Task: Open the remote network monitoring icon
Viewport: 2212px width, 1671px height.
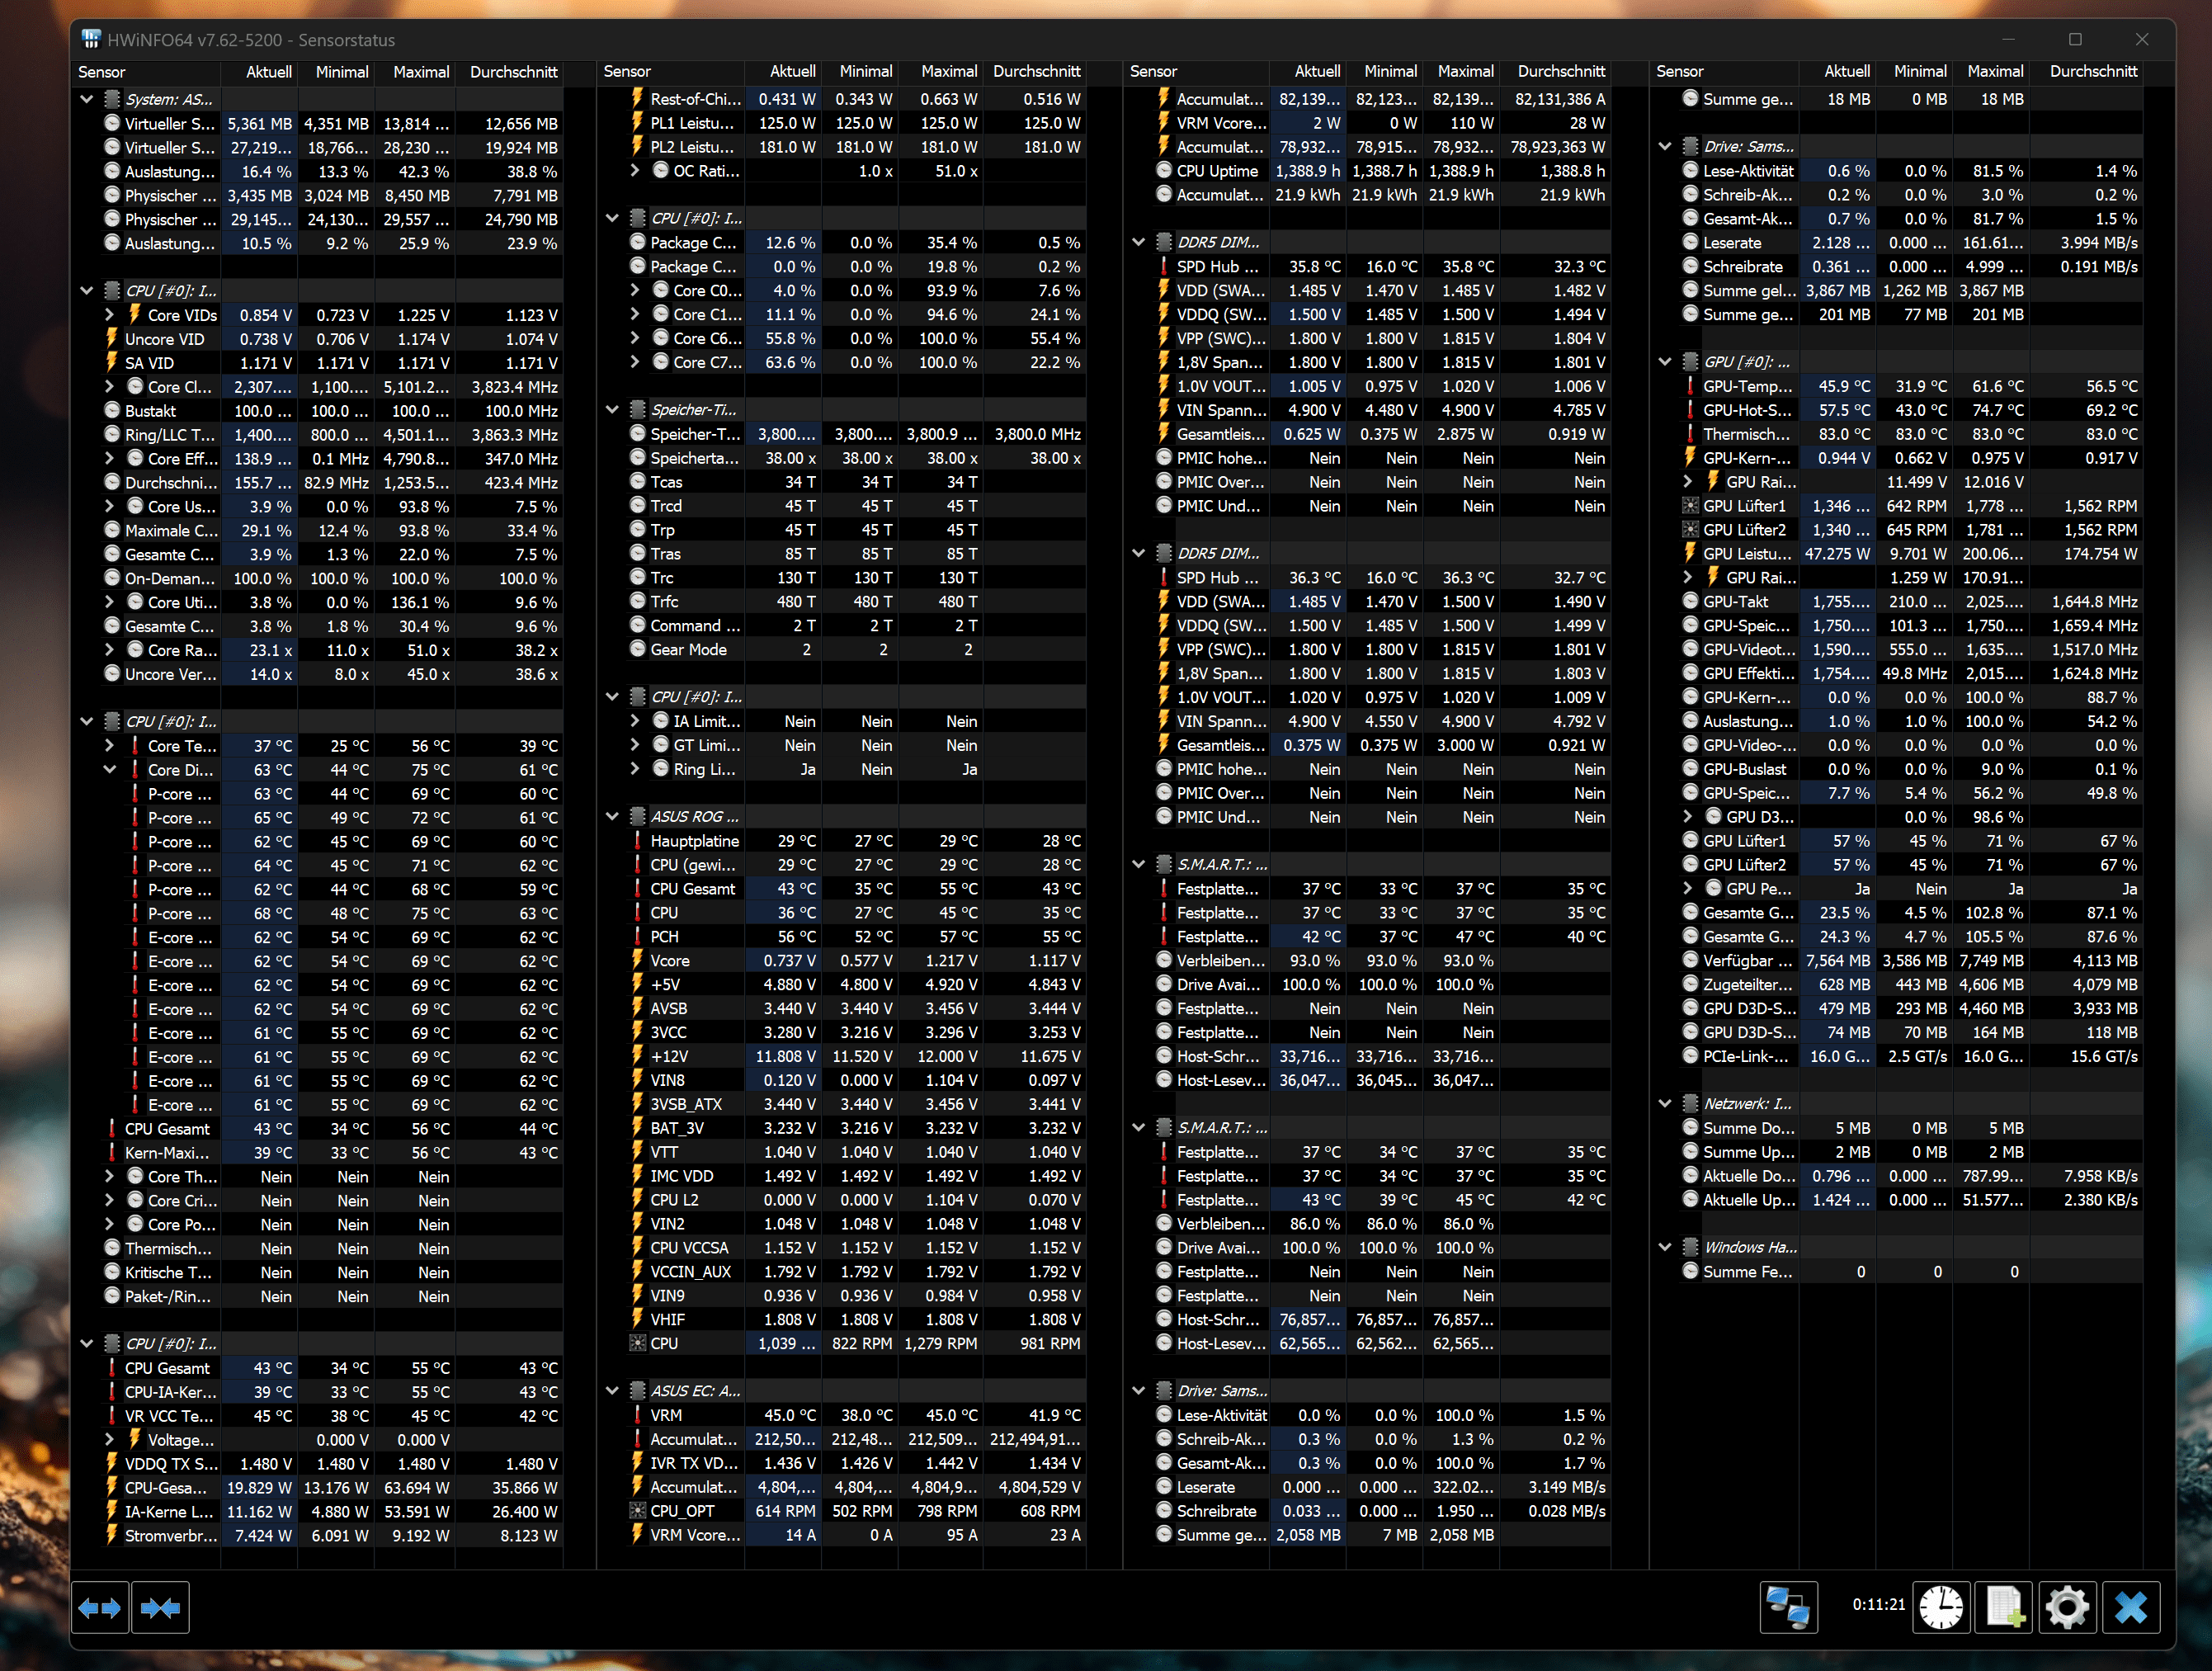Action: pos(1788,1607)
